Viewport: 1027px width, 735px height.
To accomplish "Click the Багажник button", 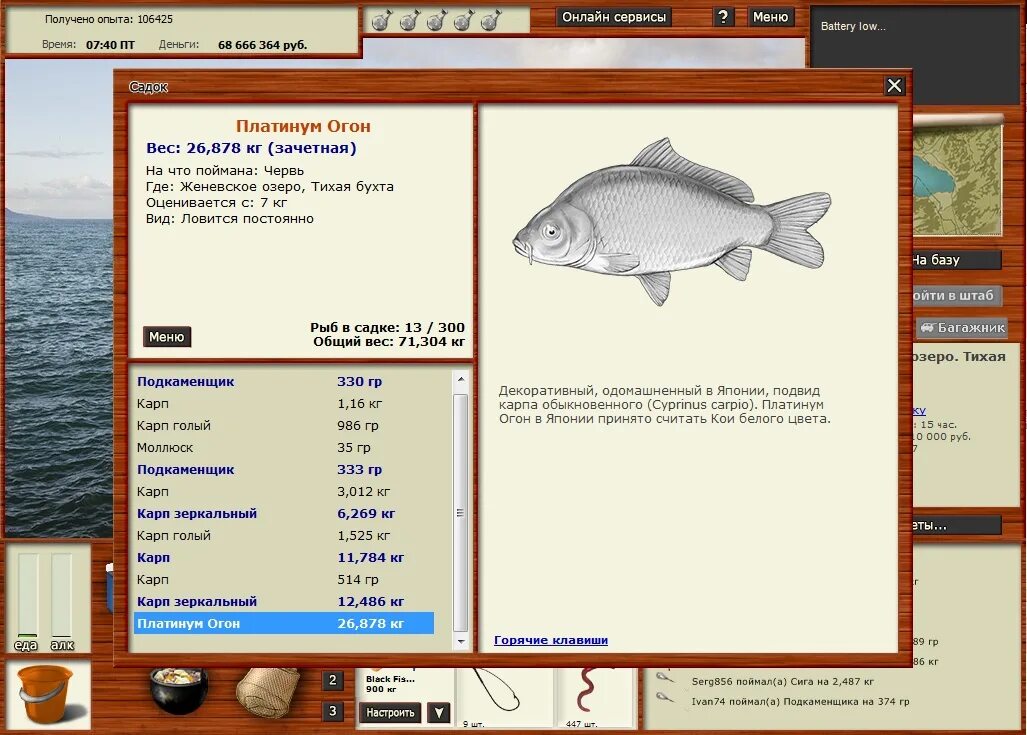I will (x=962, y=328).
